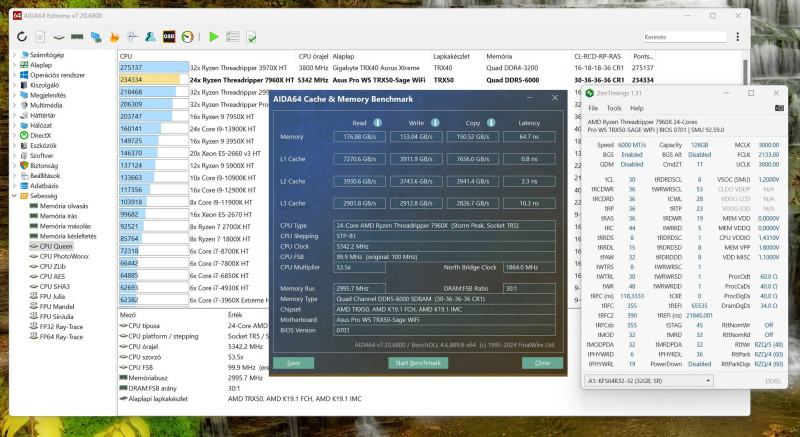Open the SensorPanel gauge icon

pyautogui.click(x=187, y=37)
